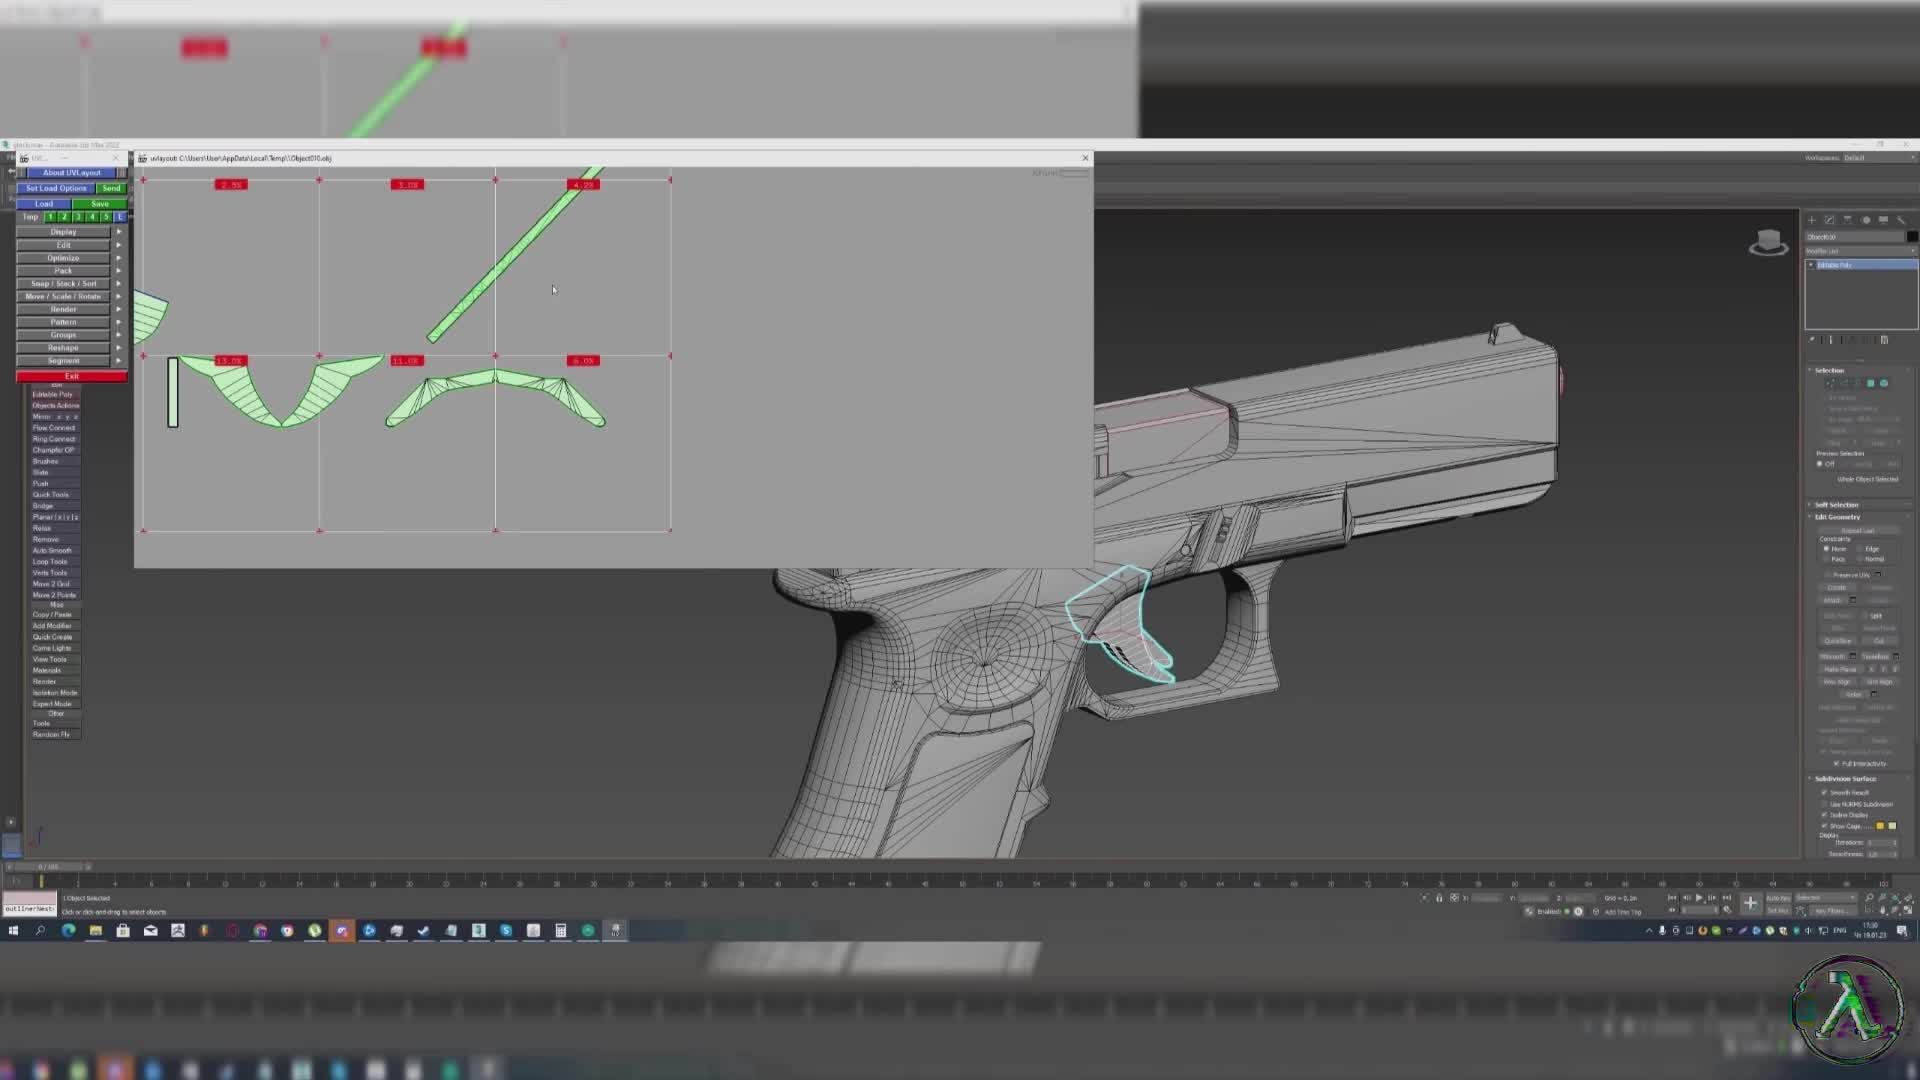Expand the Display submenu in UVLayout
Image resolution: width=1920 pixels, height=1080 pixels.
62,231
